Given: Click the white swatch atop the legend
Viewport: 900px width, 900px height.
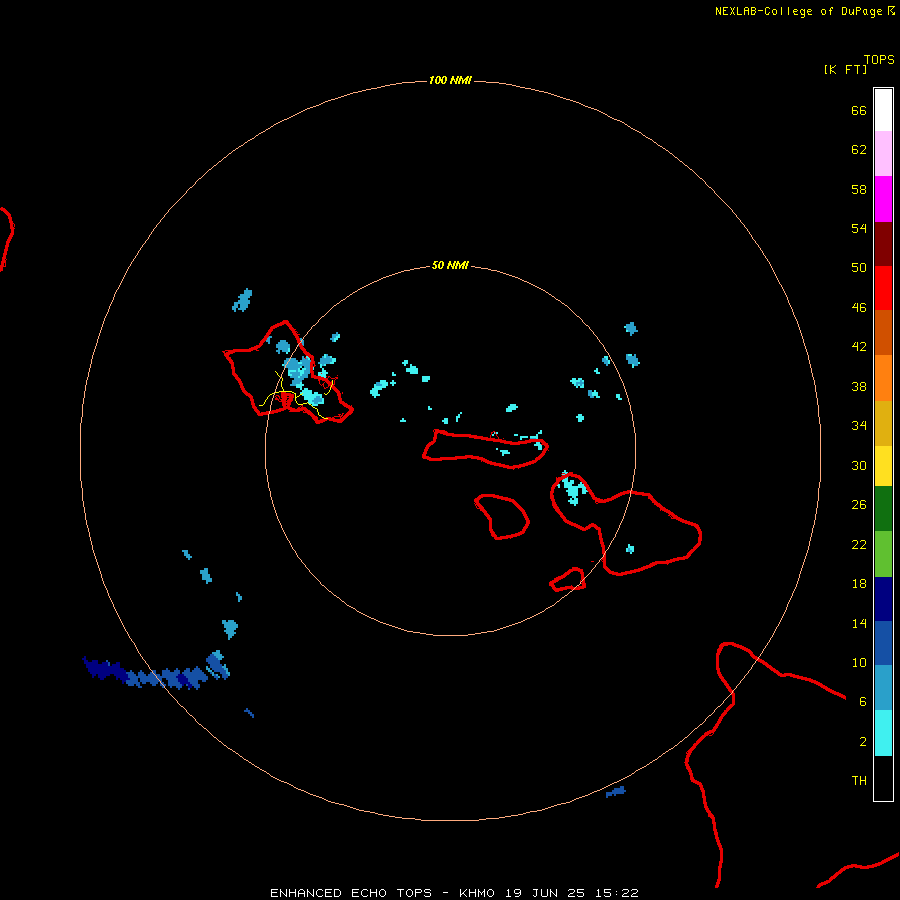Looking at the screenshot, I should pos(883,110).
